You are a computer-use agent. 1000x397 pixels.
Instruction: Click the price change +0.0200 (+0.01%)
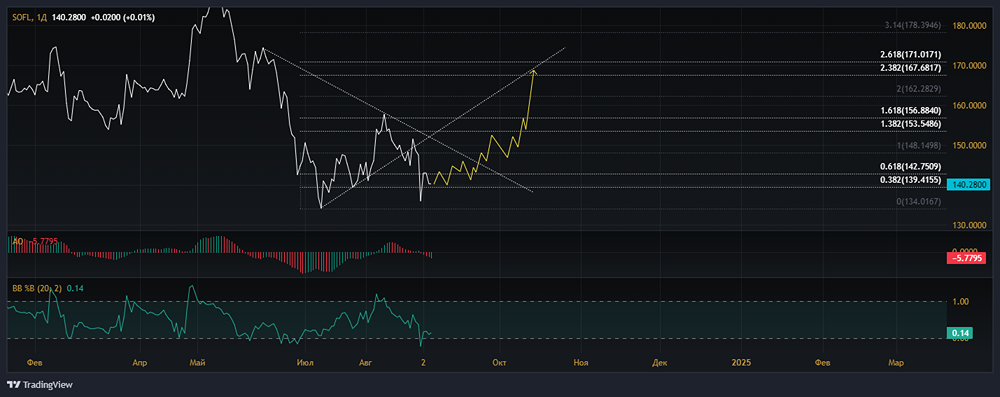[x=121, y=17]
